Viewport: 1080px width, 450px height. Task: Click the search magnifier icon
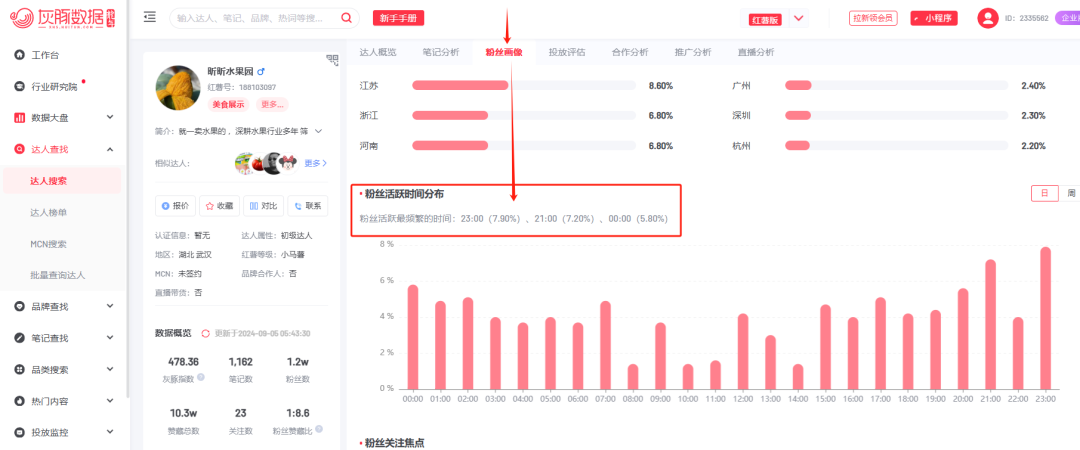[x=346, y=19]
